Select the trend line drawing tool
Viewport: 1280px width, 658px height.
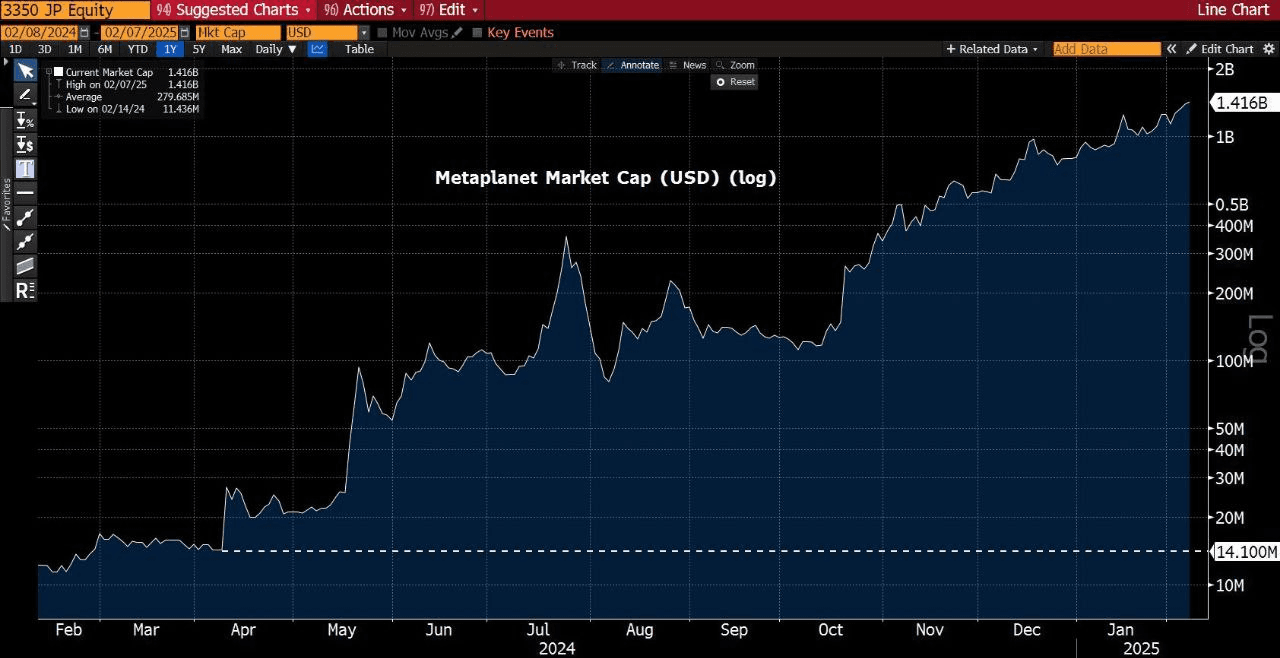click(25, 216)
